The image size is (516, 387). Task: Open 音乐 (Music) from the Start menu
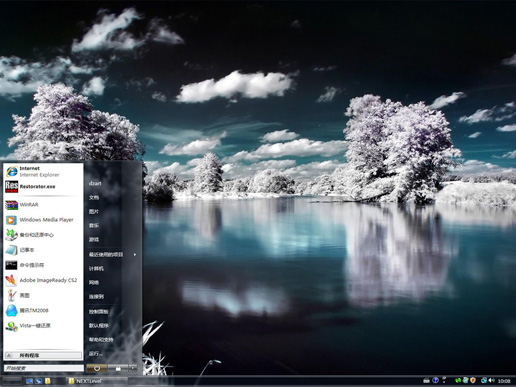113,225
